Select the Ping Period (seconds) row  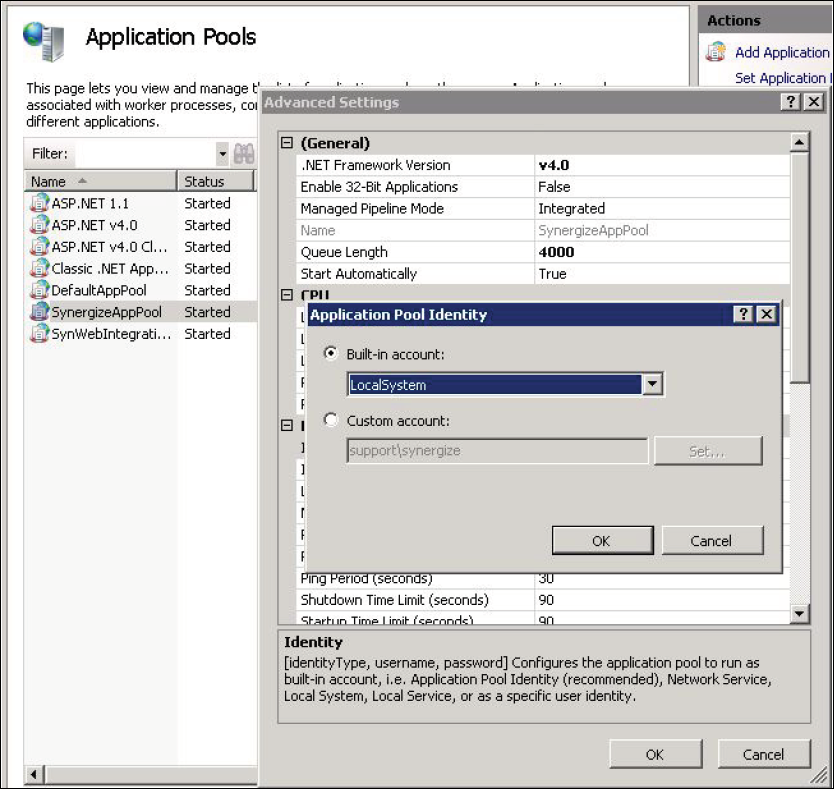543,579
